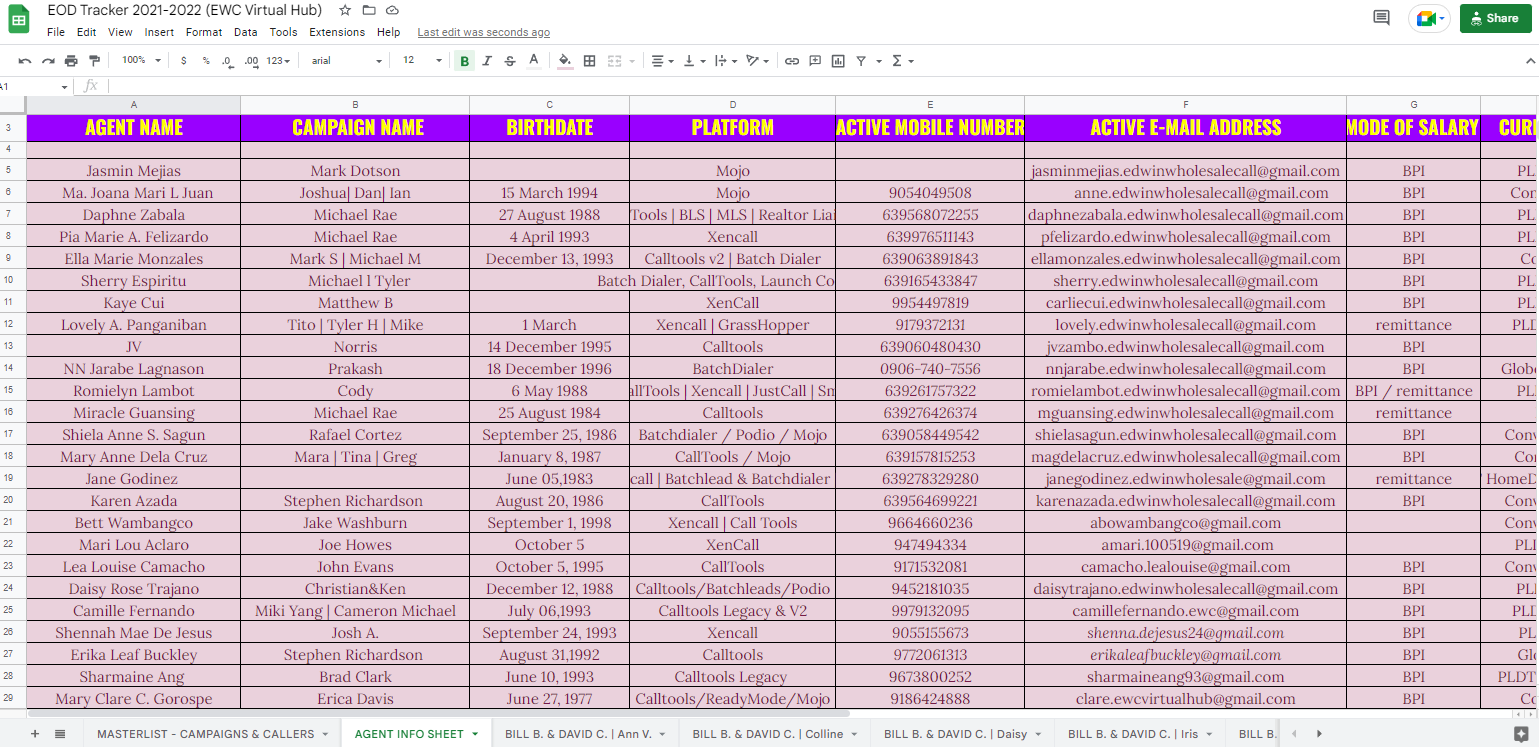Open the Format menu
Screen dimensions: 1539x747
pyautogui.click(x=204, y=32)
